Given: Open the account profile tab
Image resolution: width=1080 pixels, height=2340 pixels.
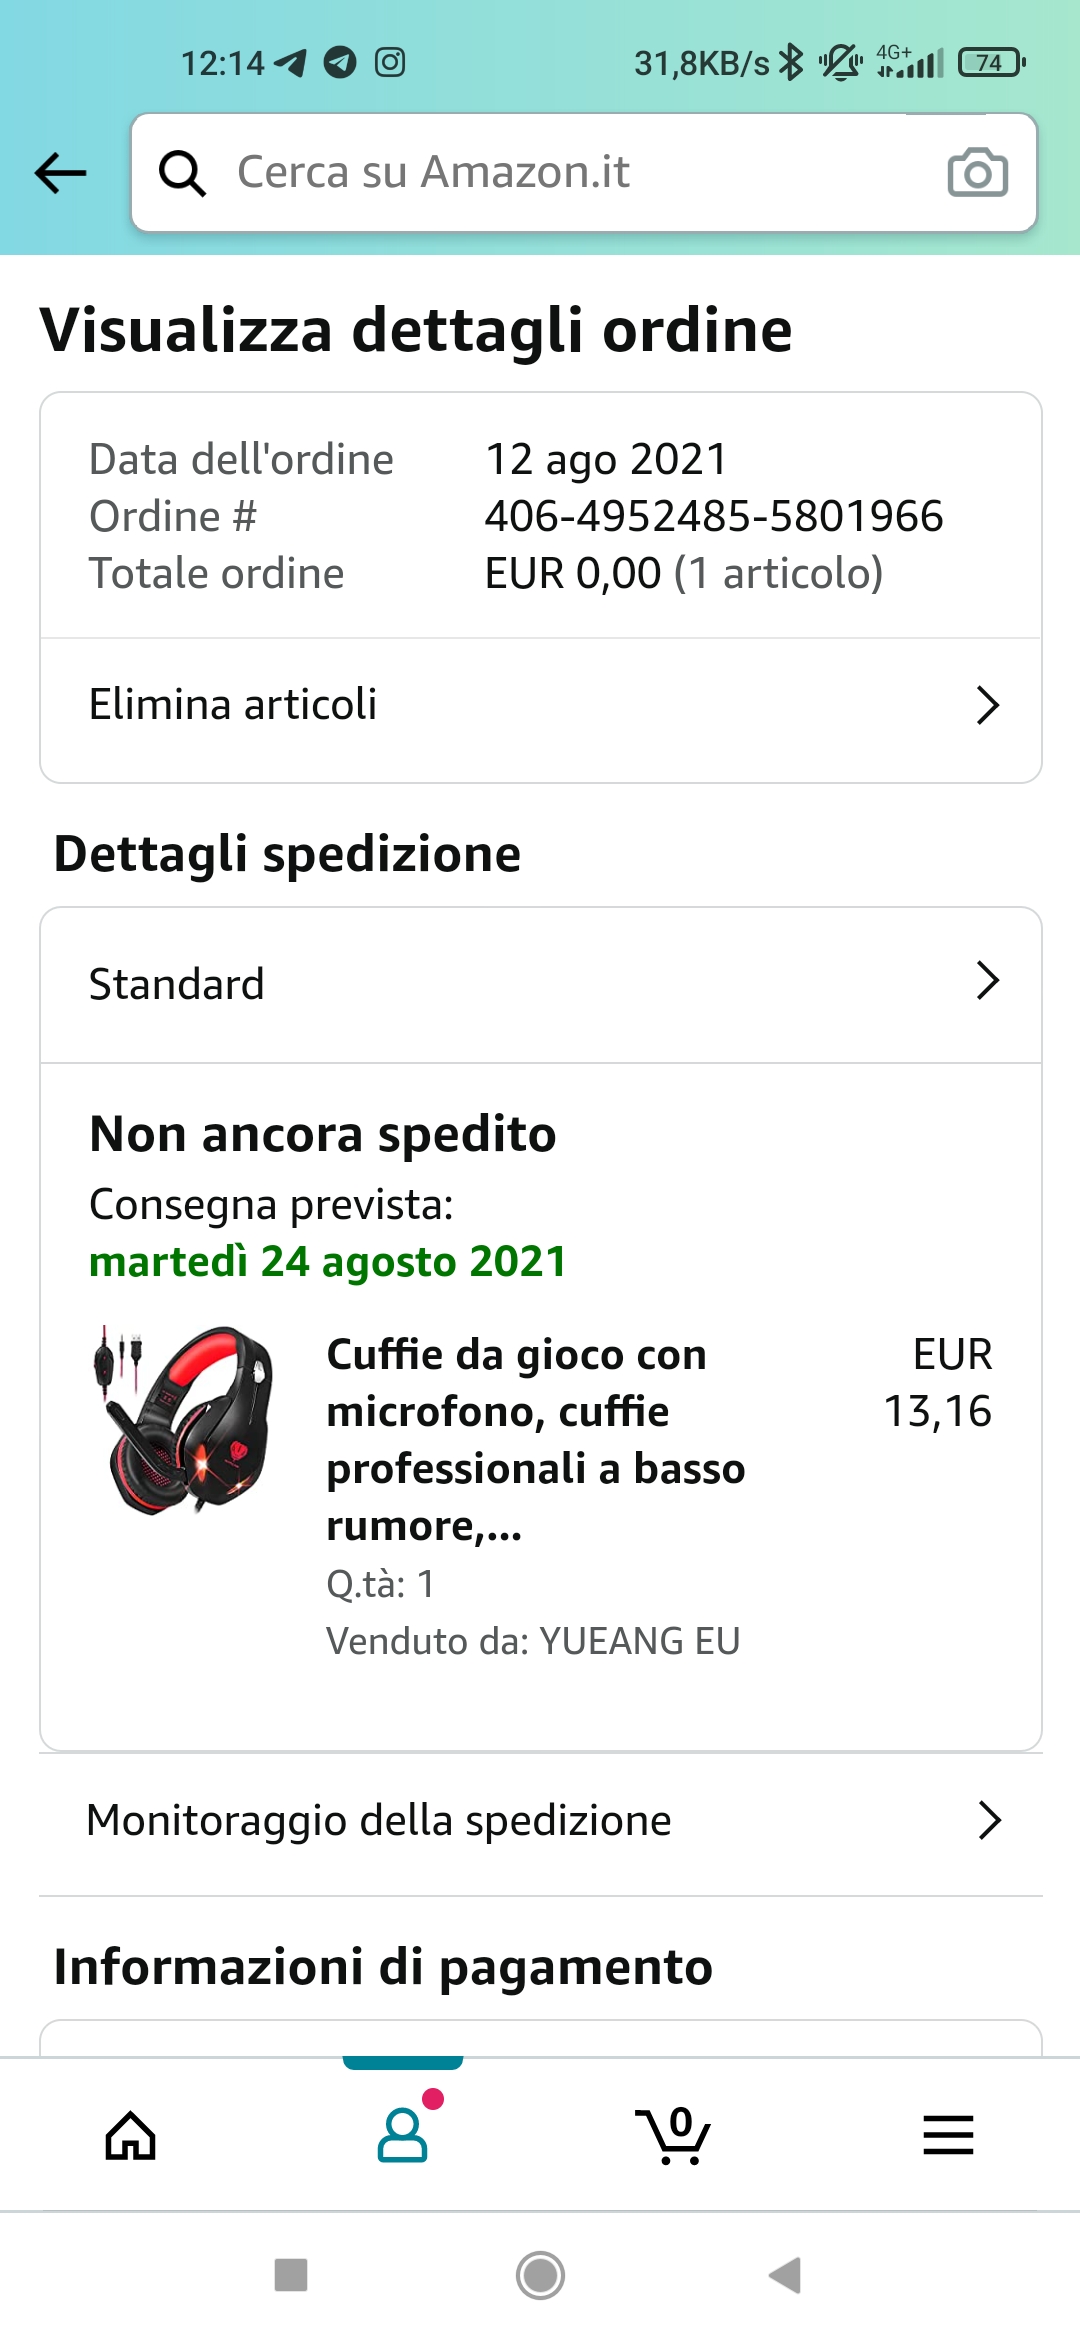Looking at the screenshot, I should 403,2133.
